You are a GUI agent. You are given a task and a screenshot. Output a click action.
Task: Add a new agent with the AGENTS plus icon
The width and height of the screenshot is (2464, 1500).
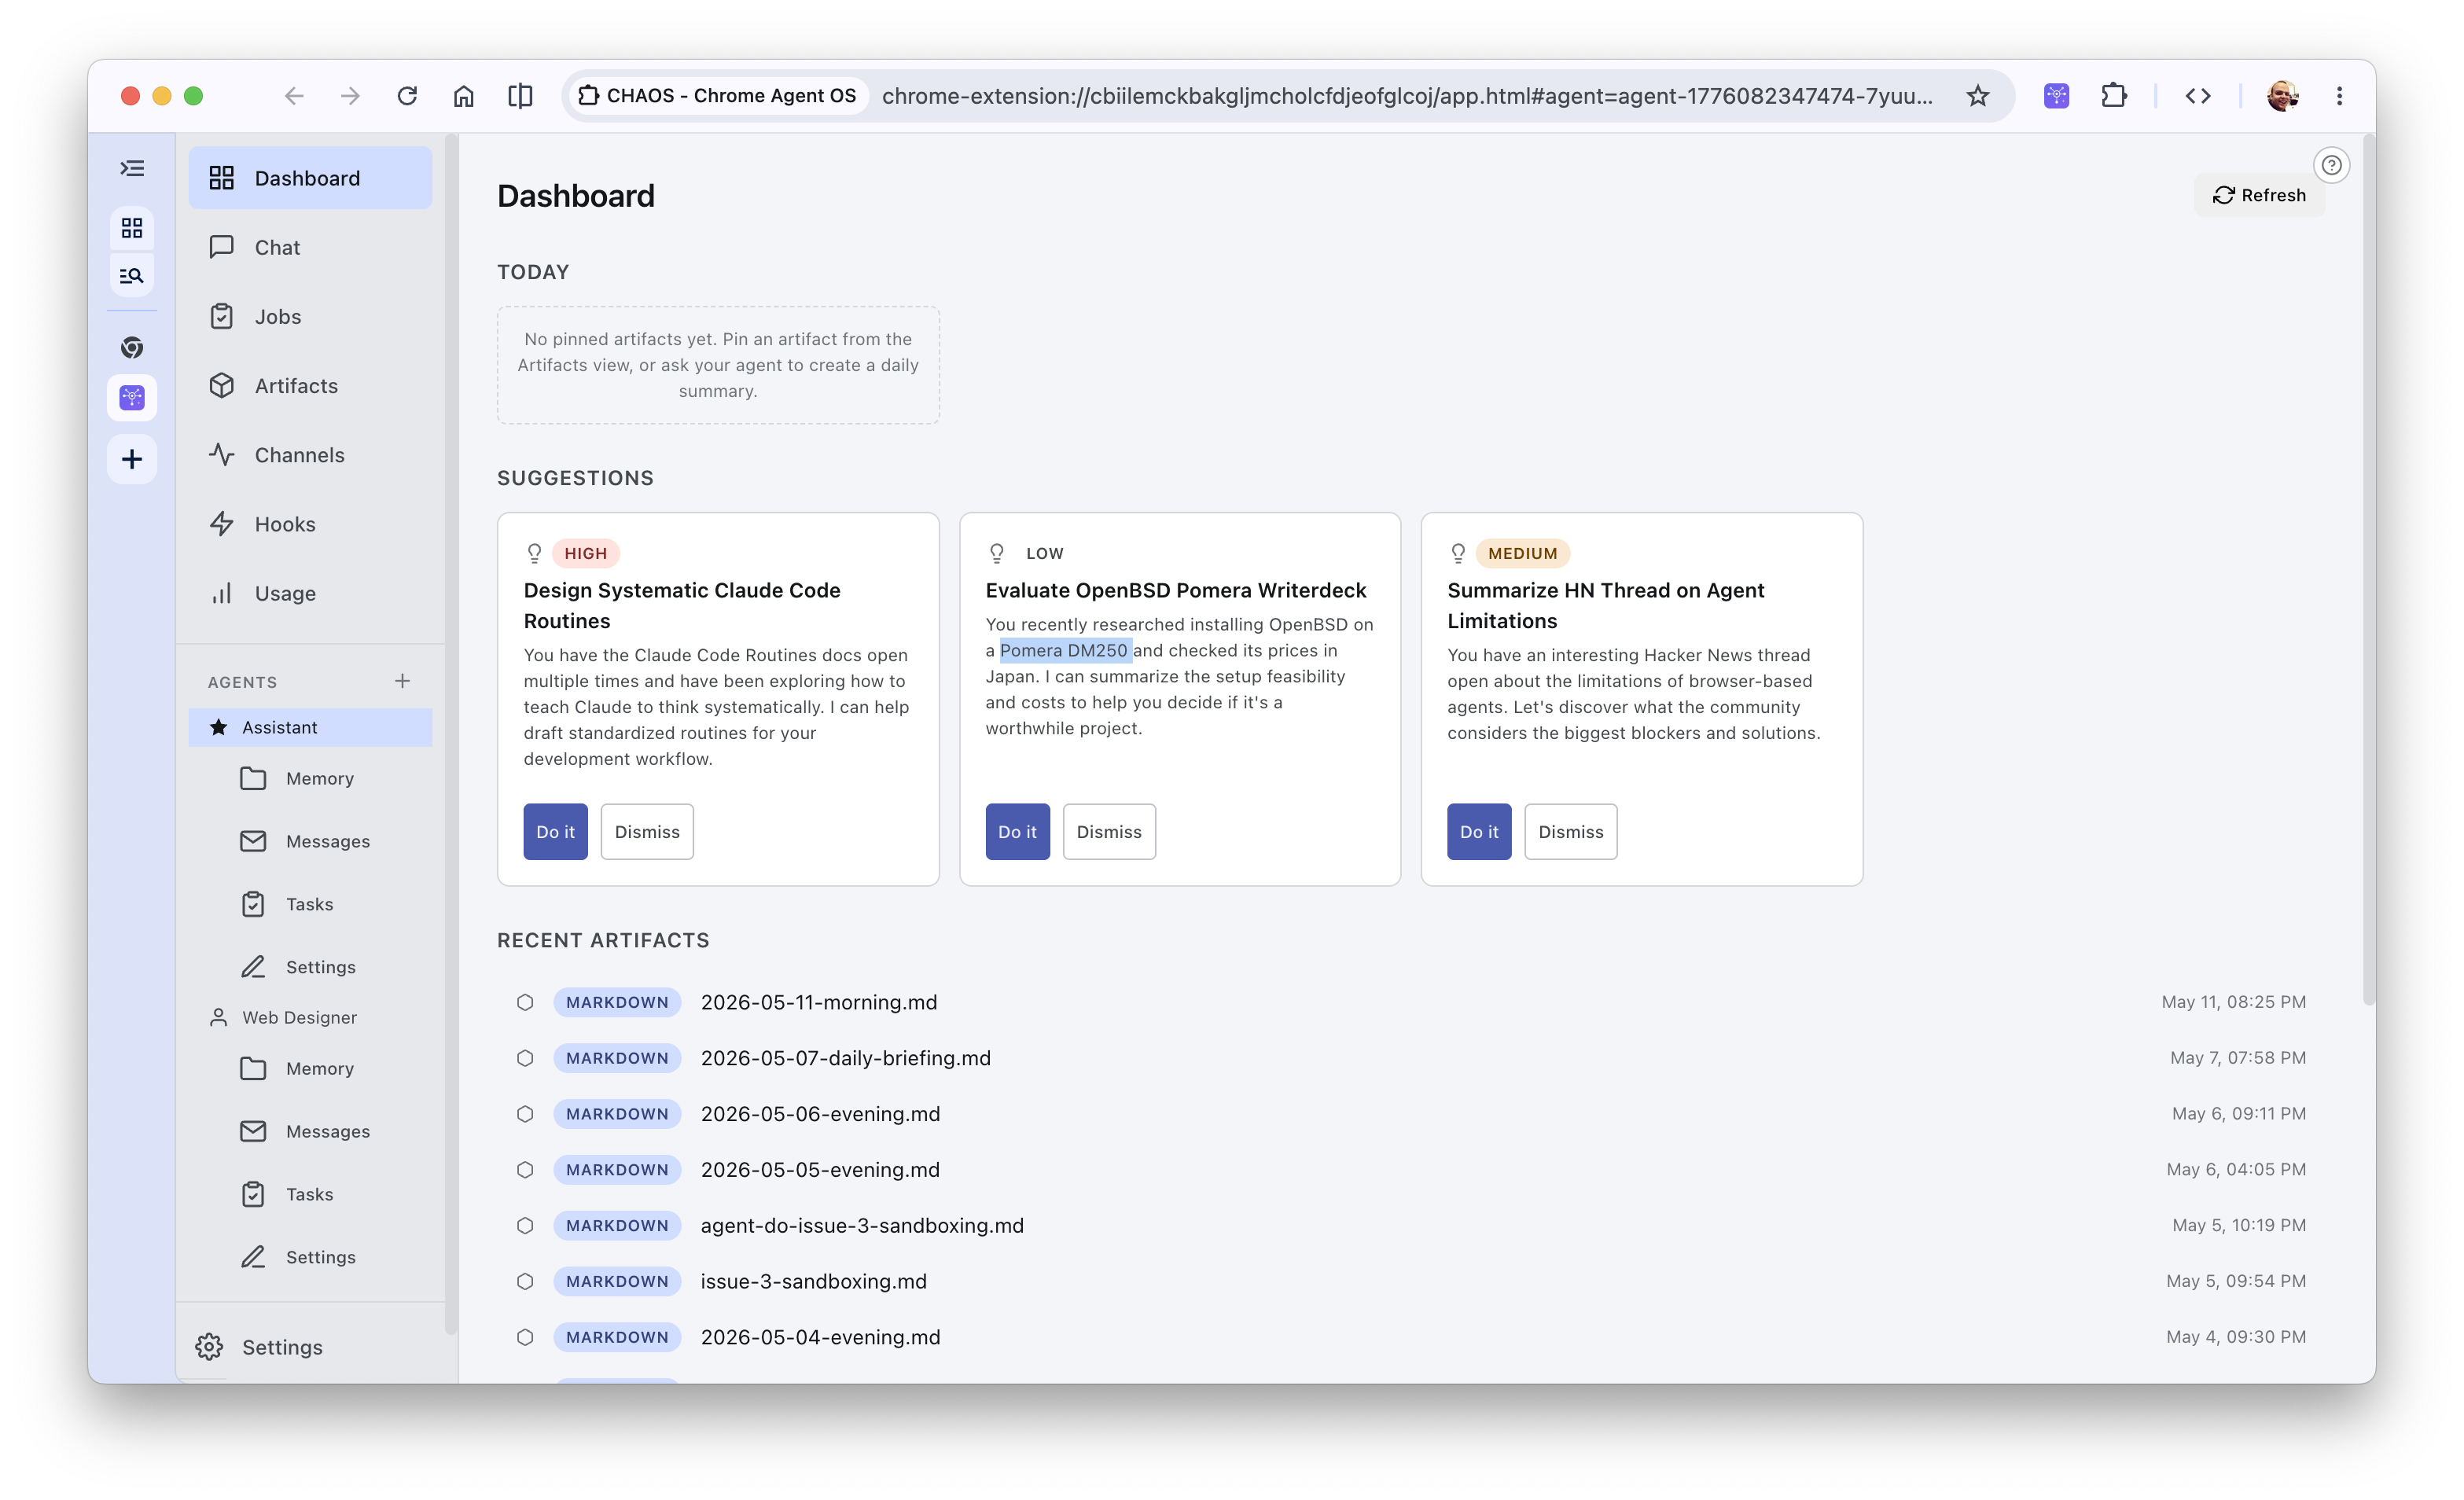(x=402, y=681)
